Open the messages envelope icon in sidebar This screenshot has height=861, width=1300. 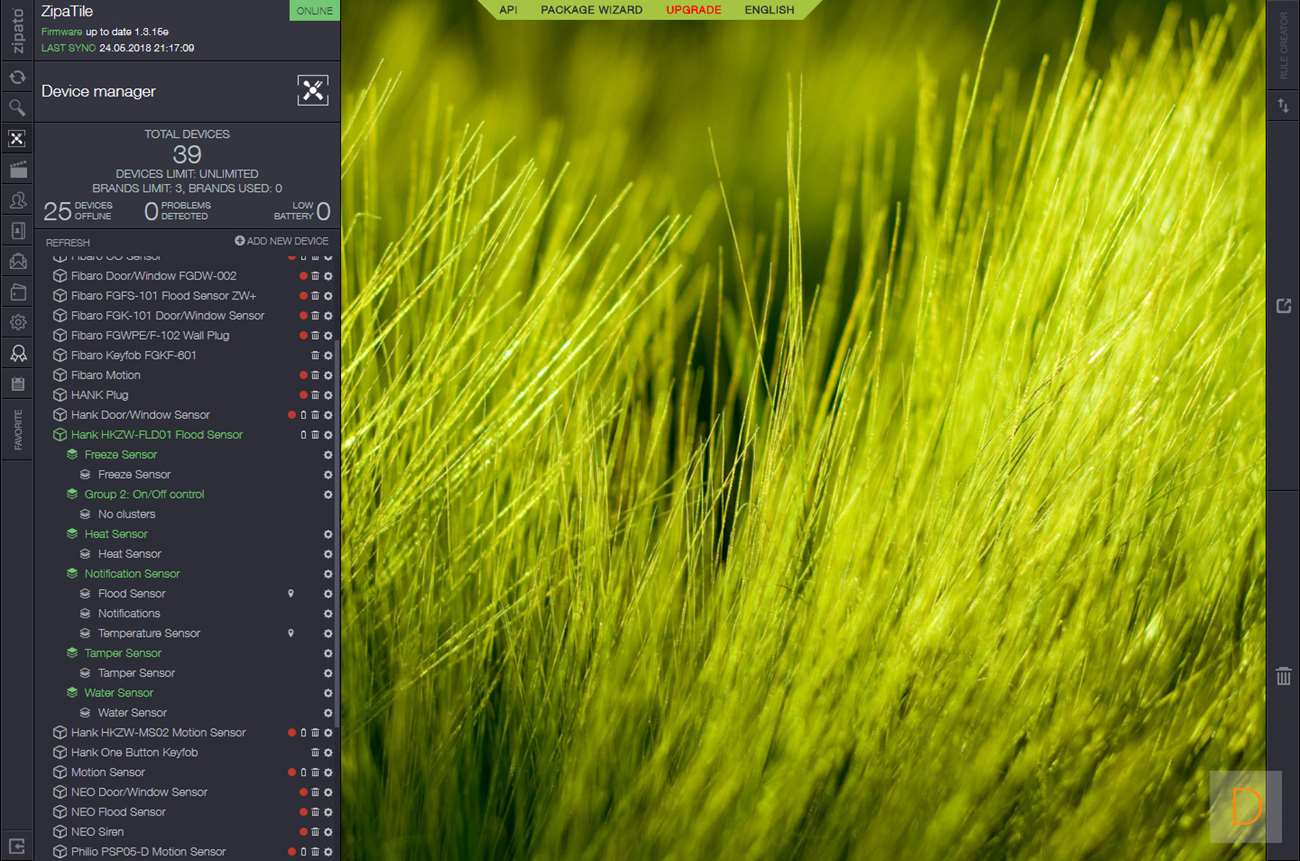click(17, 262)
